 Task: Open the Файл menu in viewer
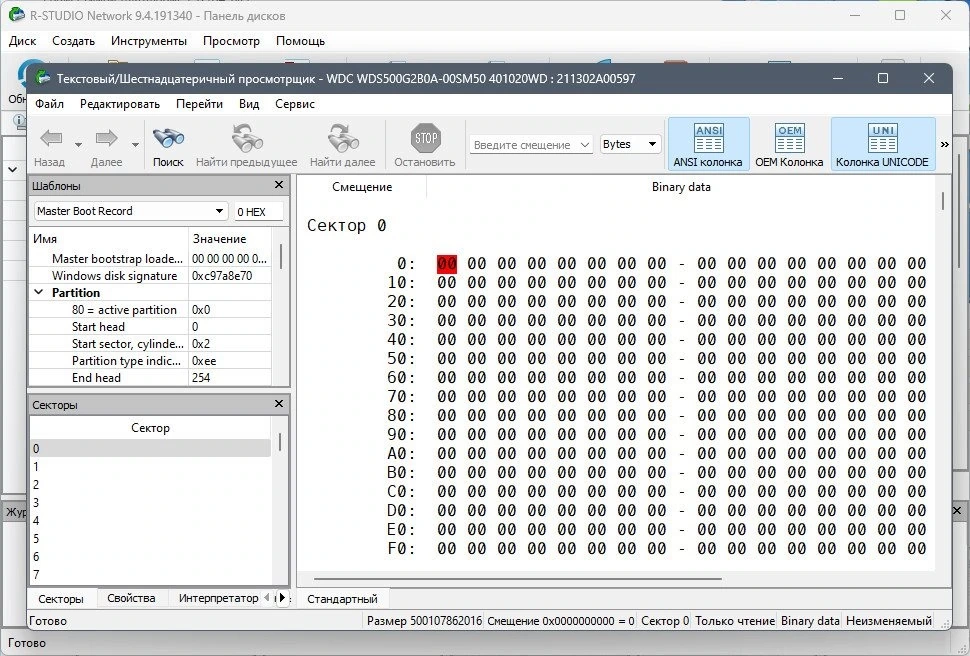coord(49,104)
